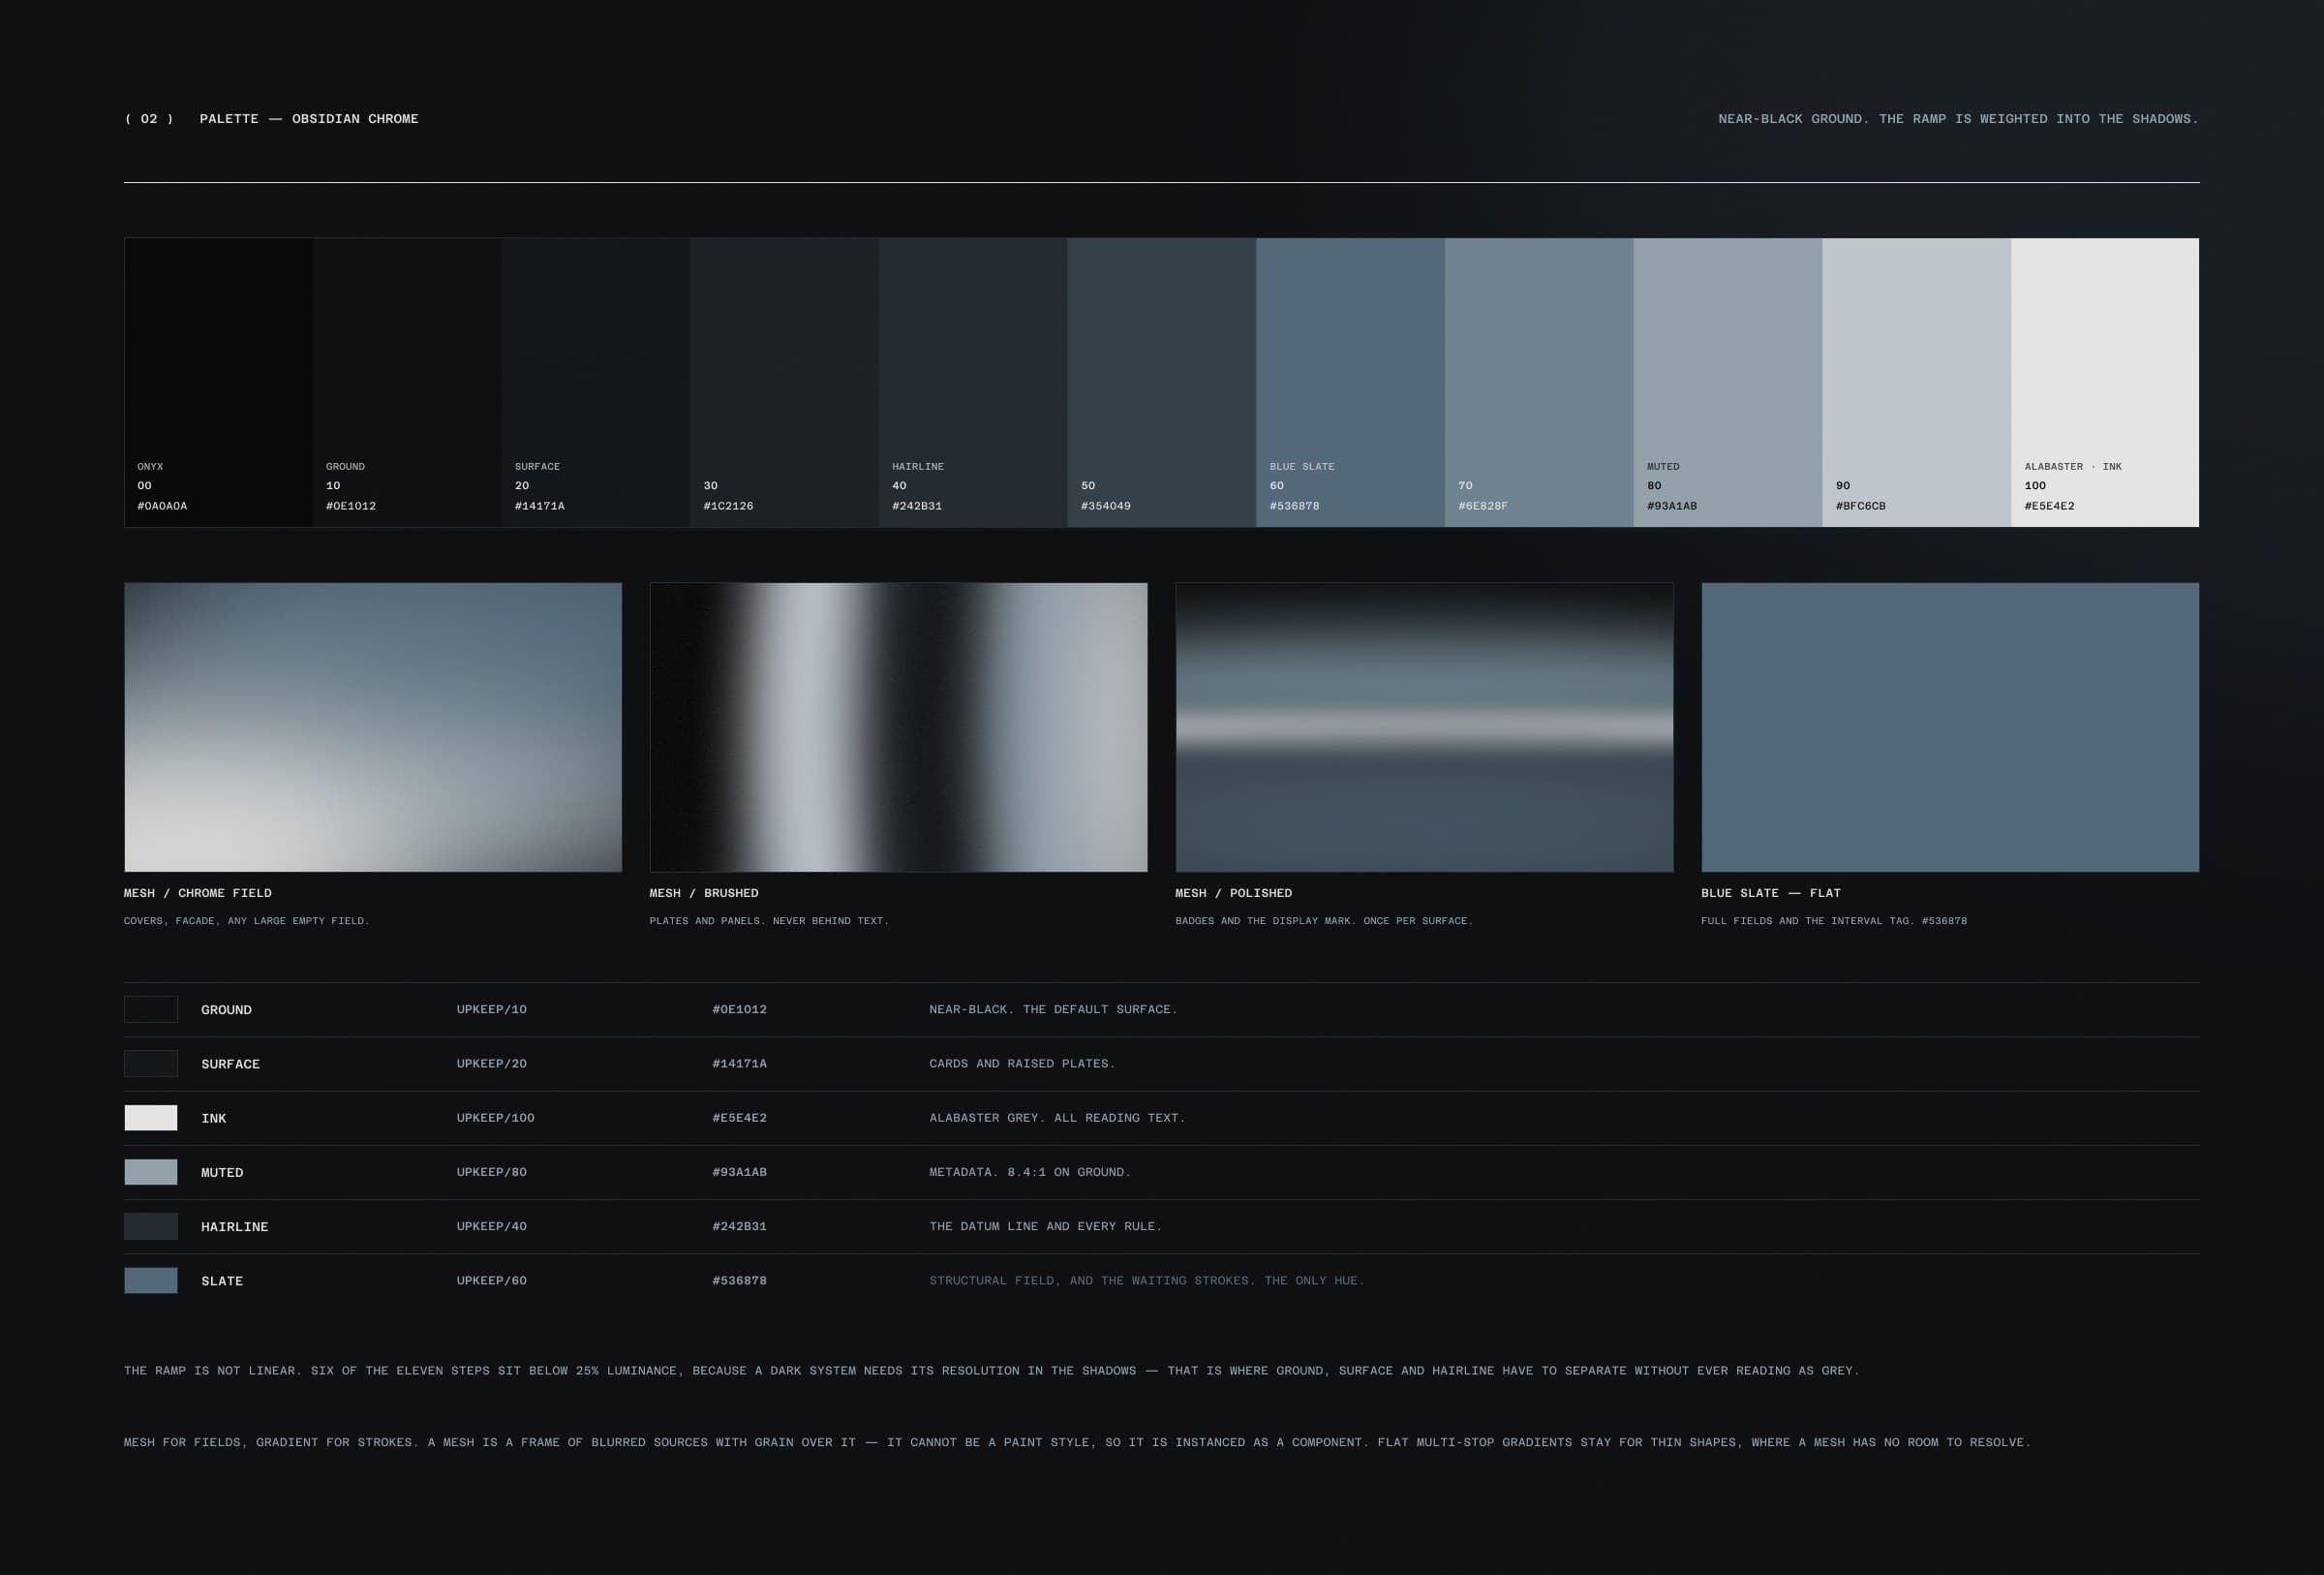Open the Blue Slate flat field preview
Image resolution: width=2324 pixels, height=1575 pixels.
[1950, 727]
